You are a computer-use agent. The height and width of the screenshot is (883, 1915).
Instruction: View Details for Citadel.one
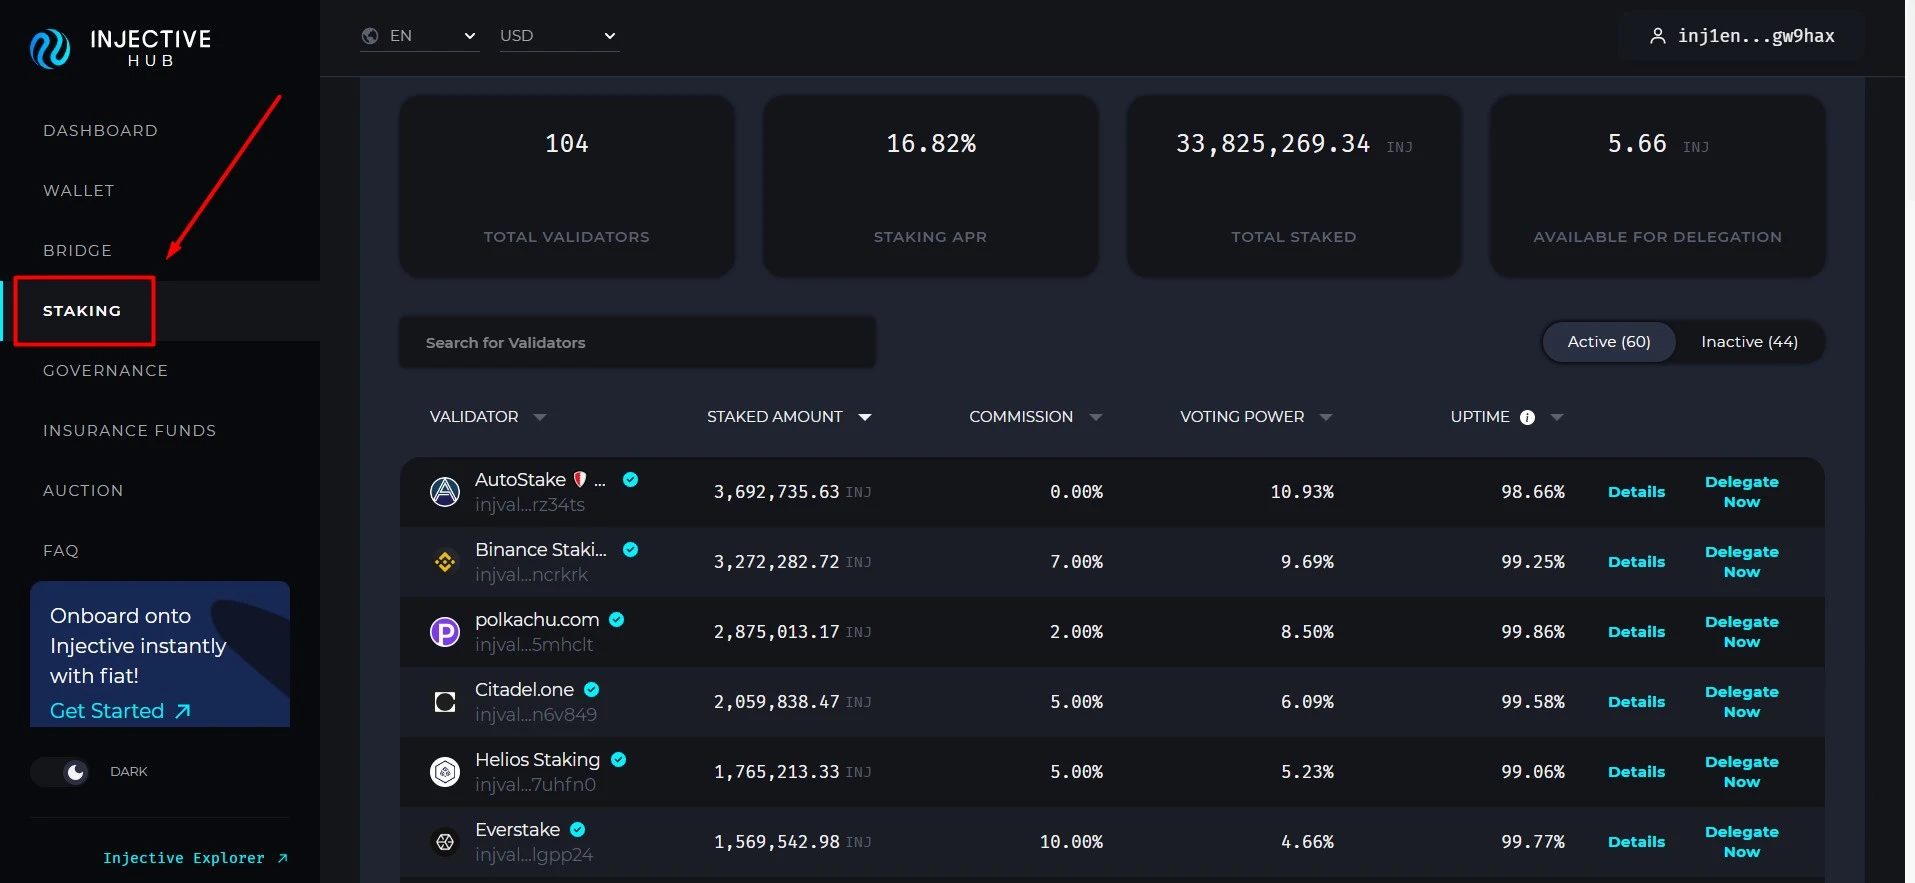1636,702
